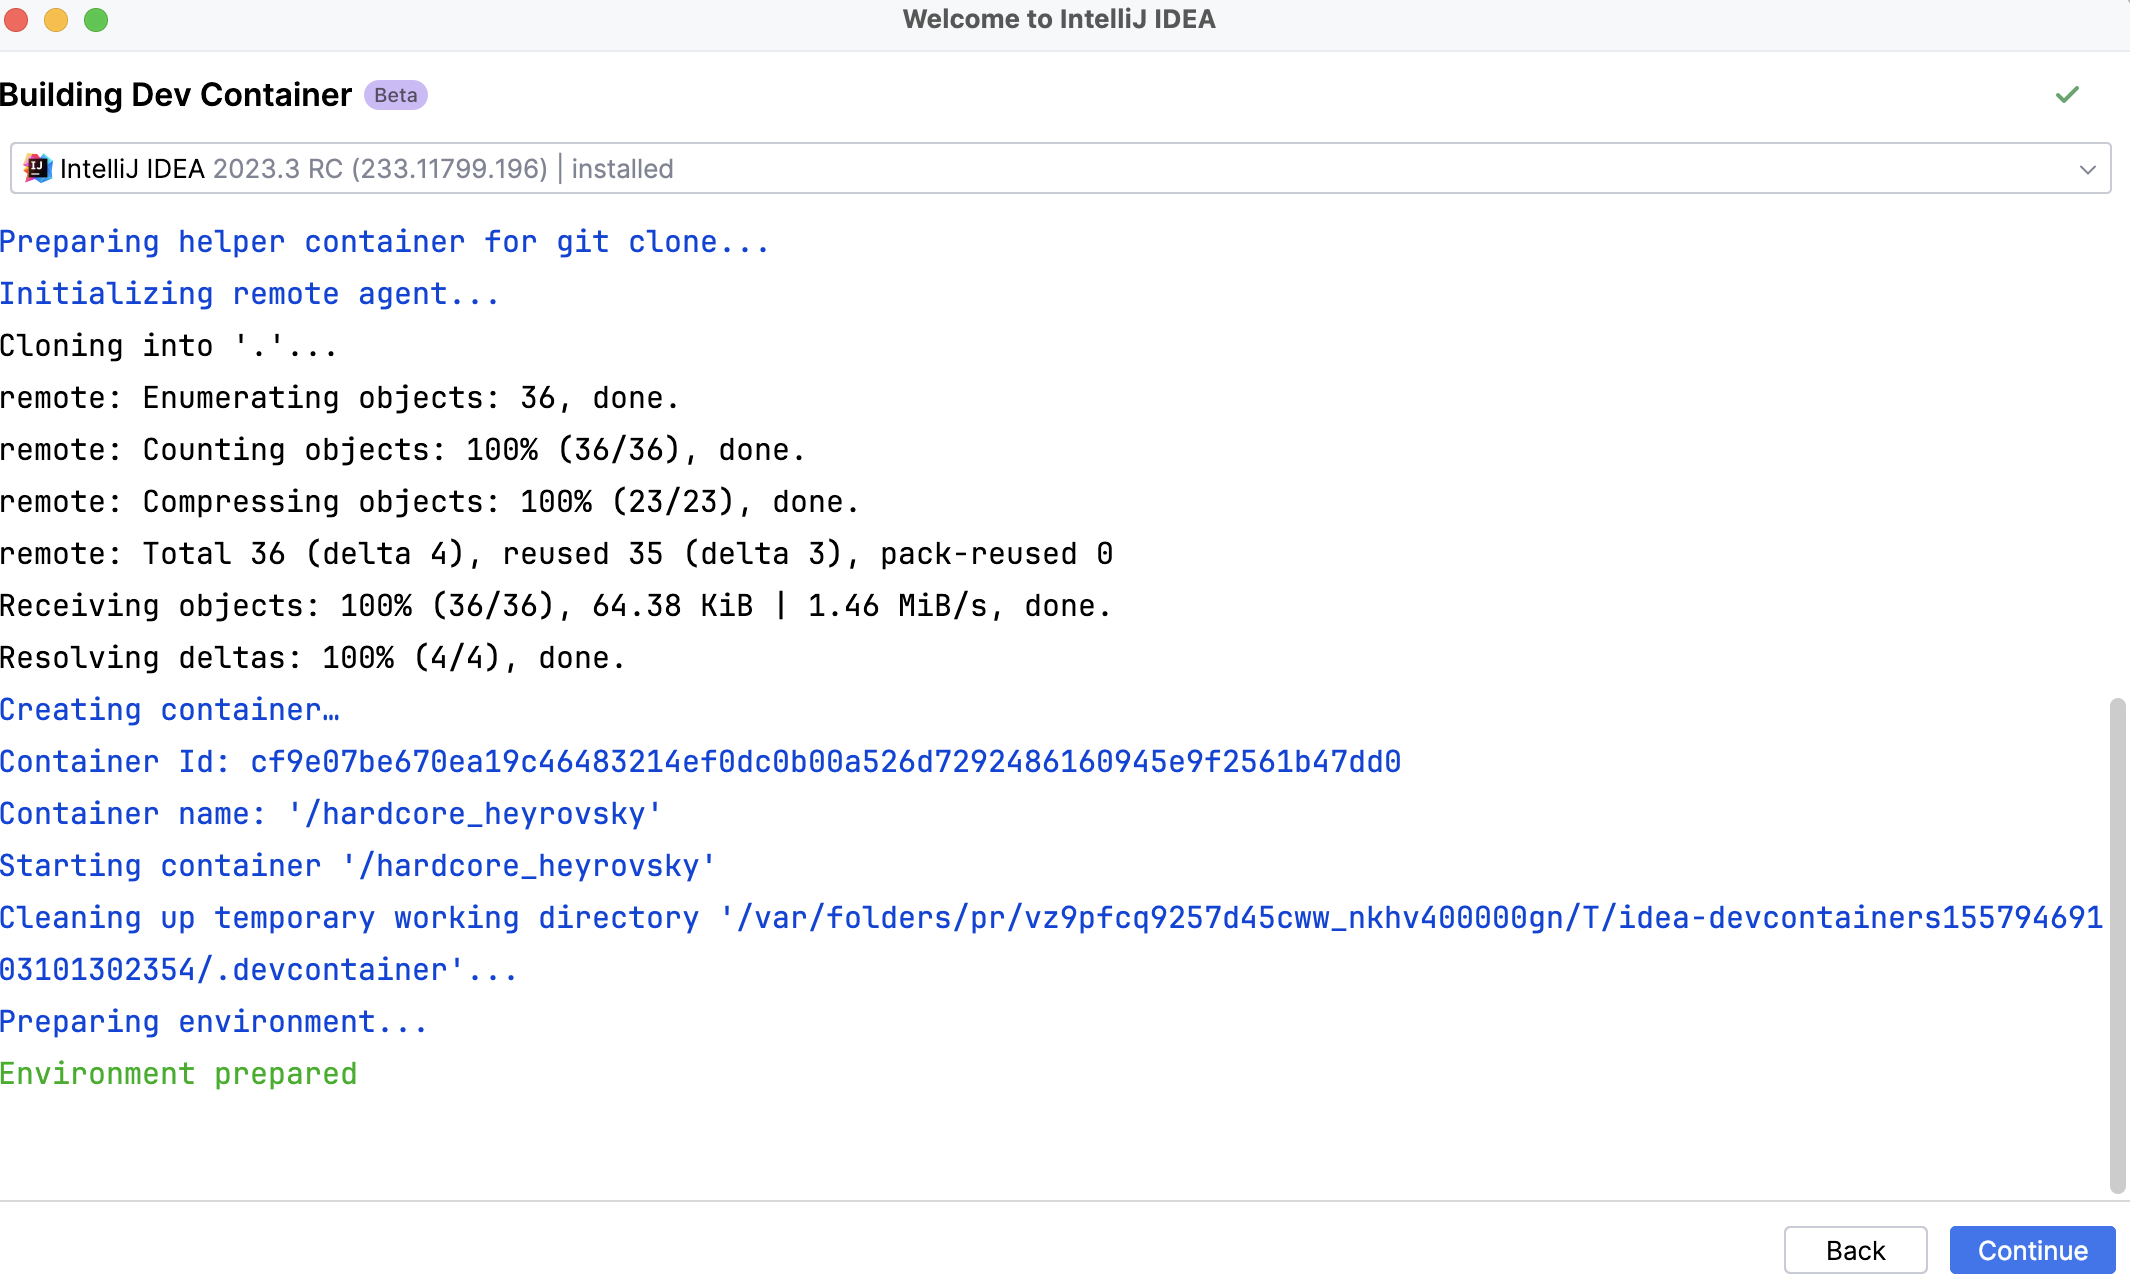This screenshot has height=1286, width=2130.
Task: Expand the IDE version dropdown chevron
Action: (x=2087, y=169)
